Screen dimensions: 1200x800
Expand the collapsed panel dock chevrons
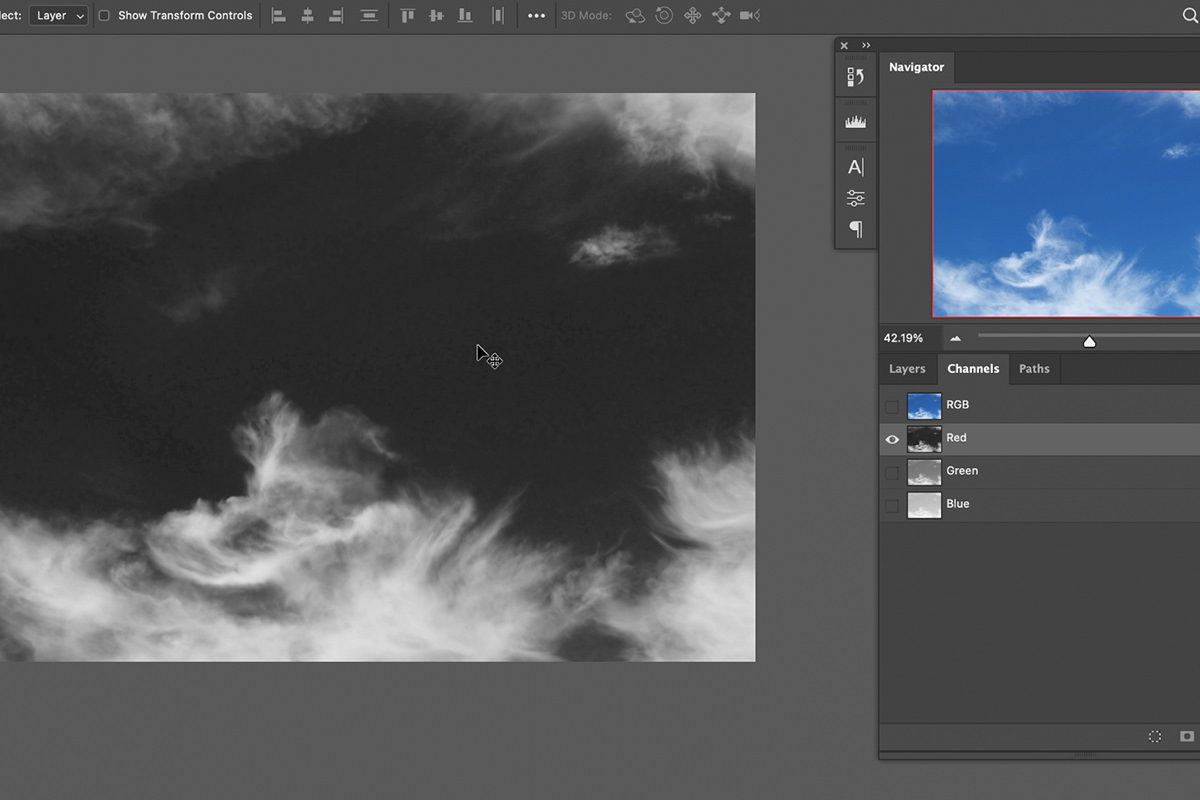coord(866,45)
